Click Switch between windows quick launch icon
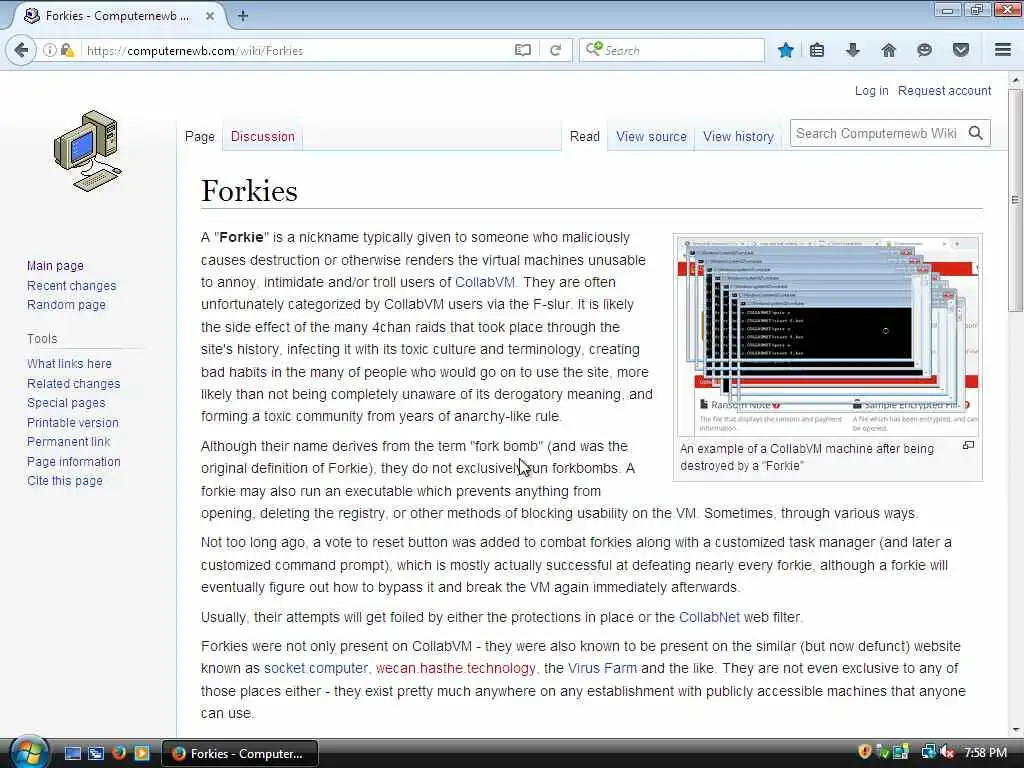1024x768 pixels. [96, 754]
